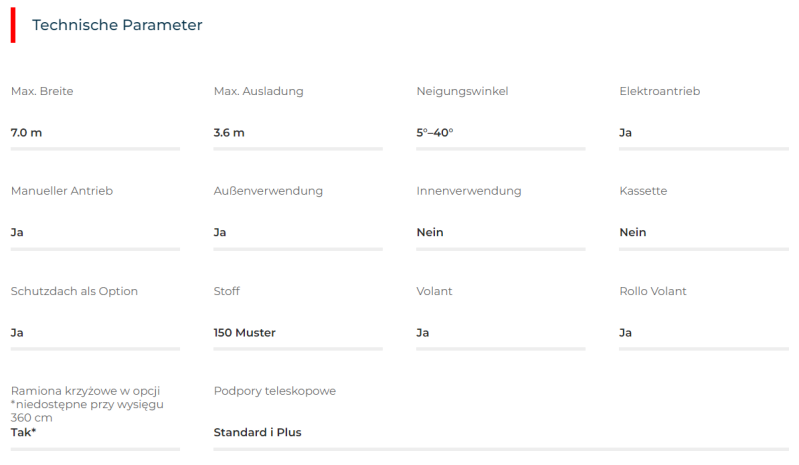Screen dimensions: 799x465
Task: Click the Podpory teleskopowe label
Action: (275, 391)
